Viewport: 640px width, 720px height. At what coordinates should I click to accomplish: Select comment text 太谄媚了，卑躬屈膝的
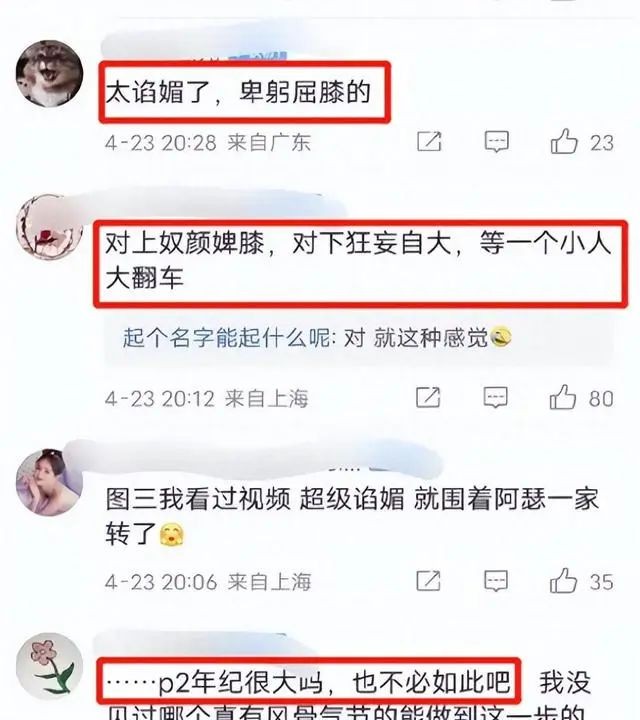pyautogui.click(x=238, y=92)
